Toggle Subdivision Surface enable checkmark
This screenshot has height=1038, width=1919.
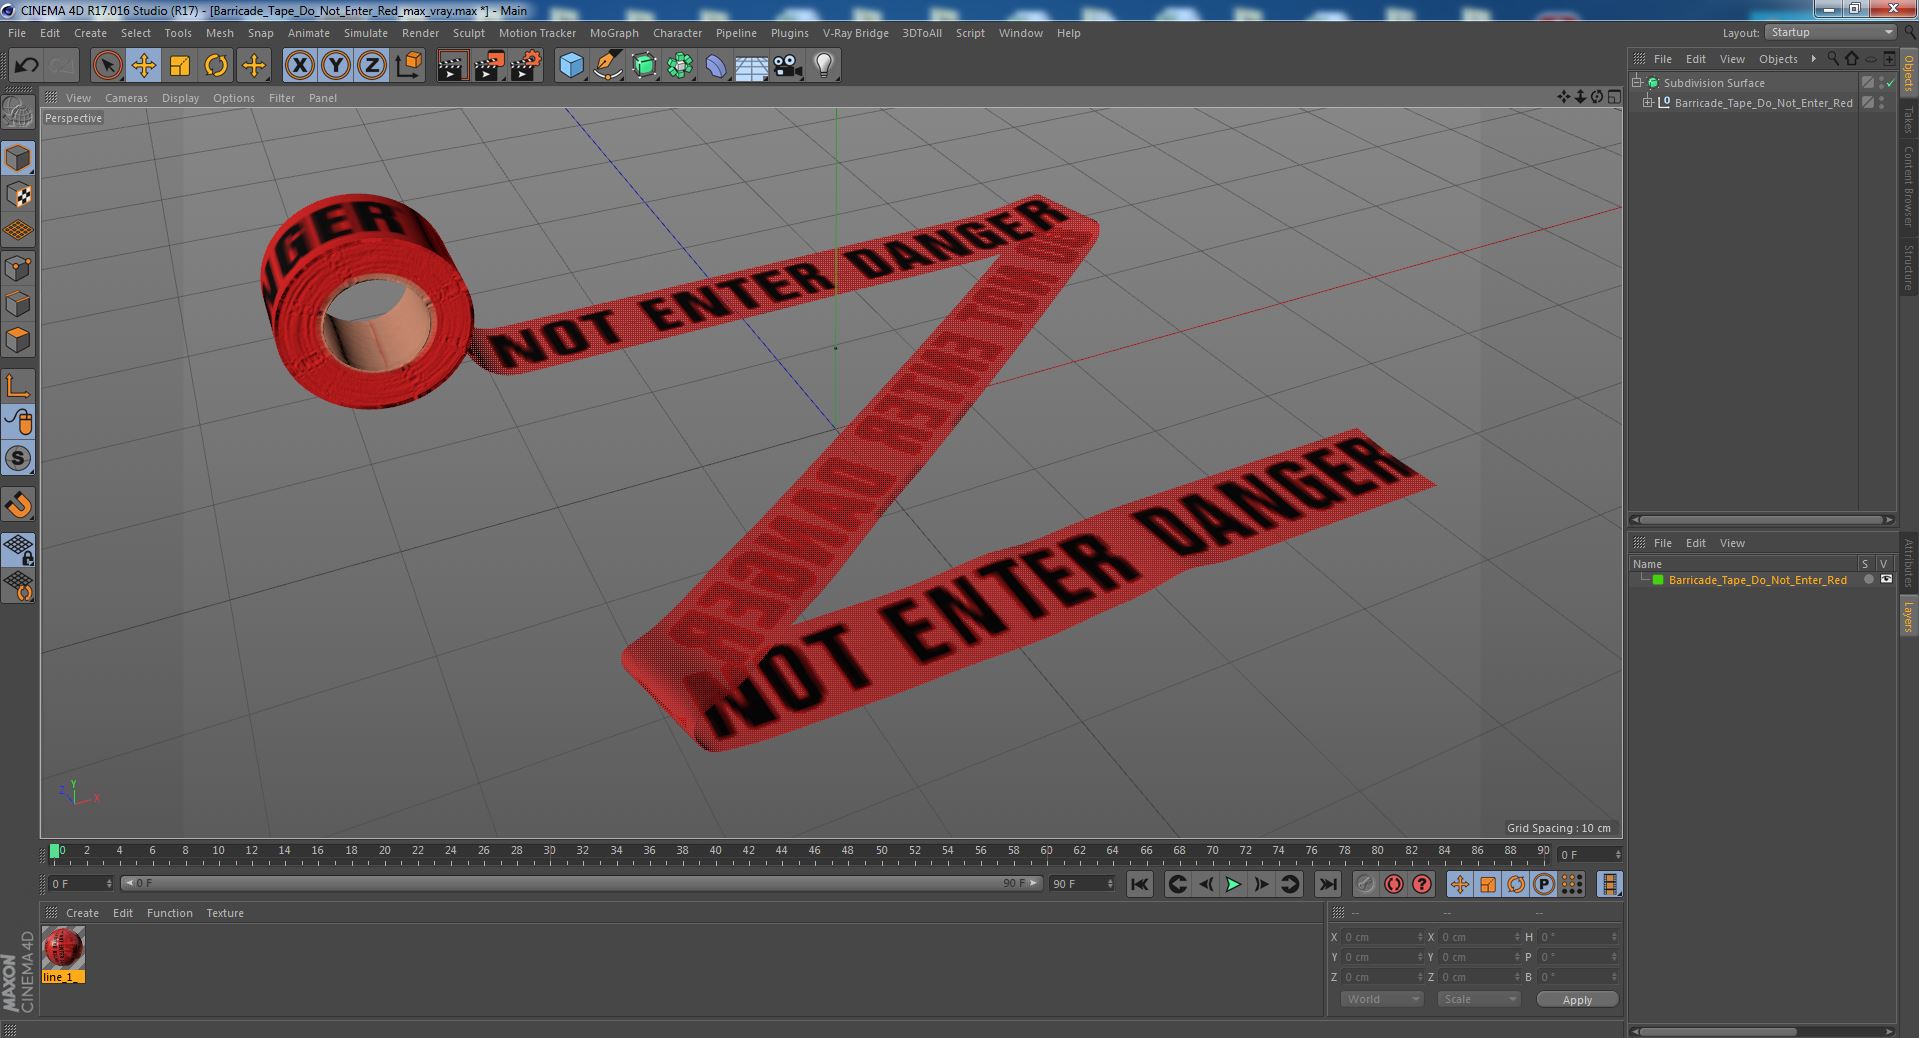(1890, 83)
